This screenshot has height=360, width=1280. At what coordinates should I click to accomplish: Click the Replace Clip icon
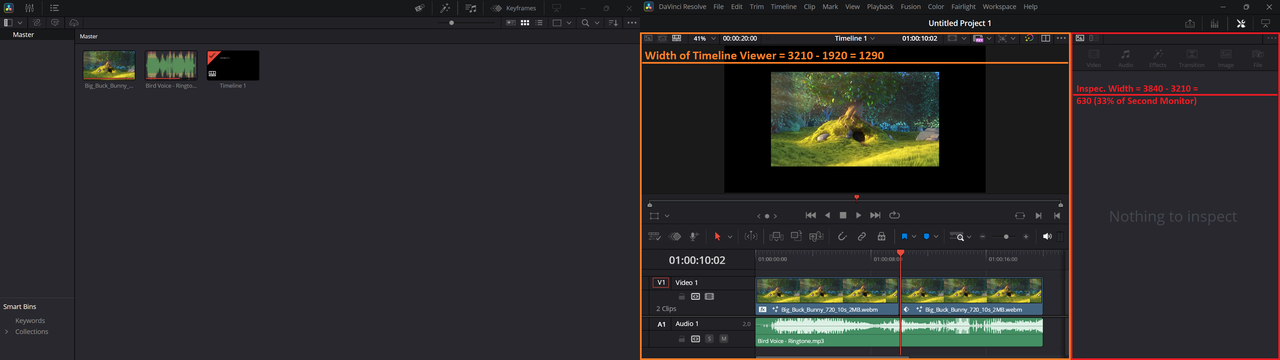coord(816,236)
